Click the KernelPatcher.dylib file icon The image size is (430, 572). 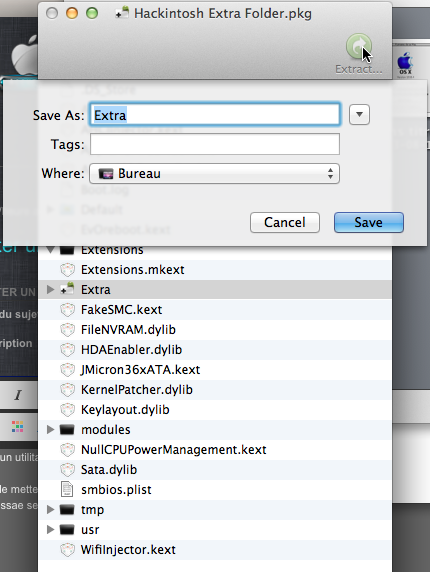[67, 390]
